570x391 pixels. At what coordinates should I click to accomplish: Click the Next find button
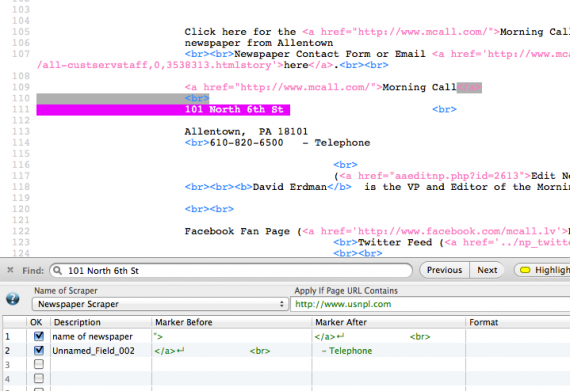pos(487,270)
